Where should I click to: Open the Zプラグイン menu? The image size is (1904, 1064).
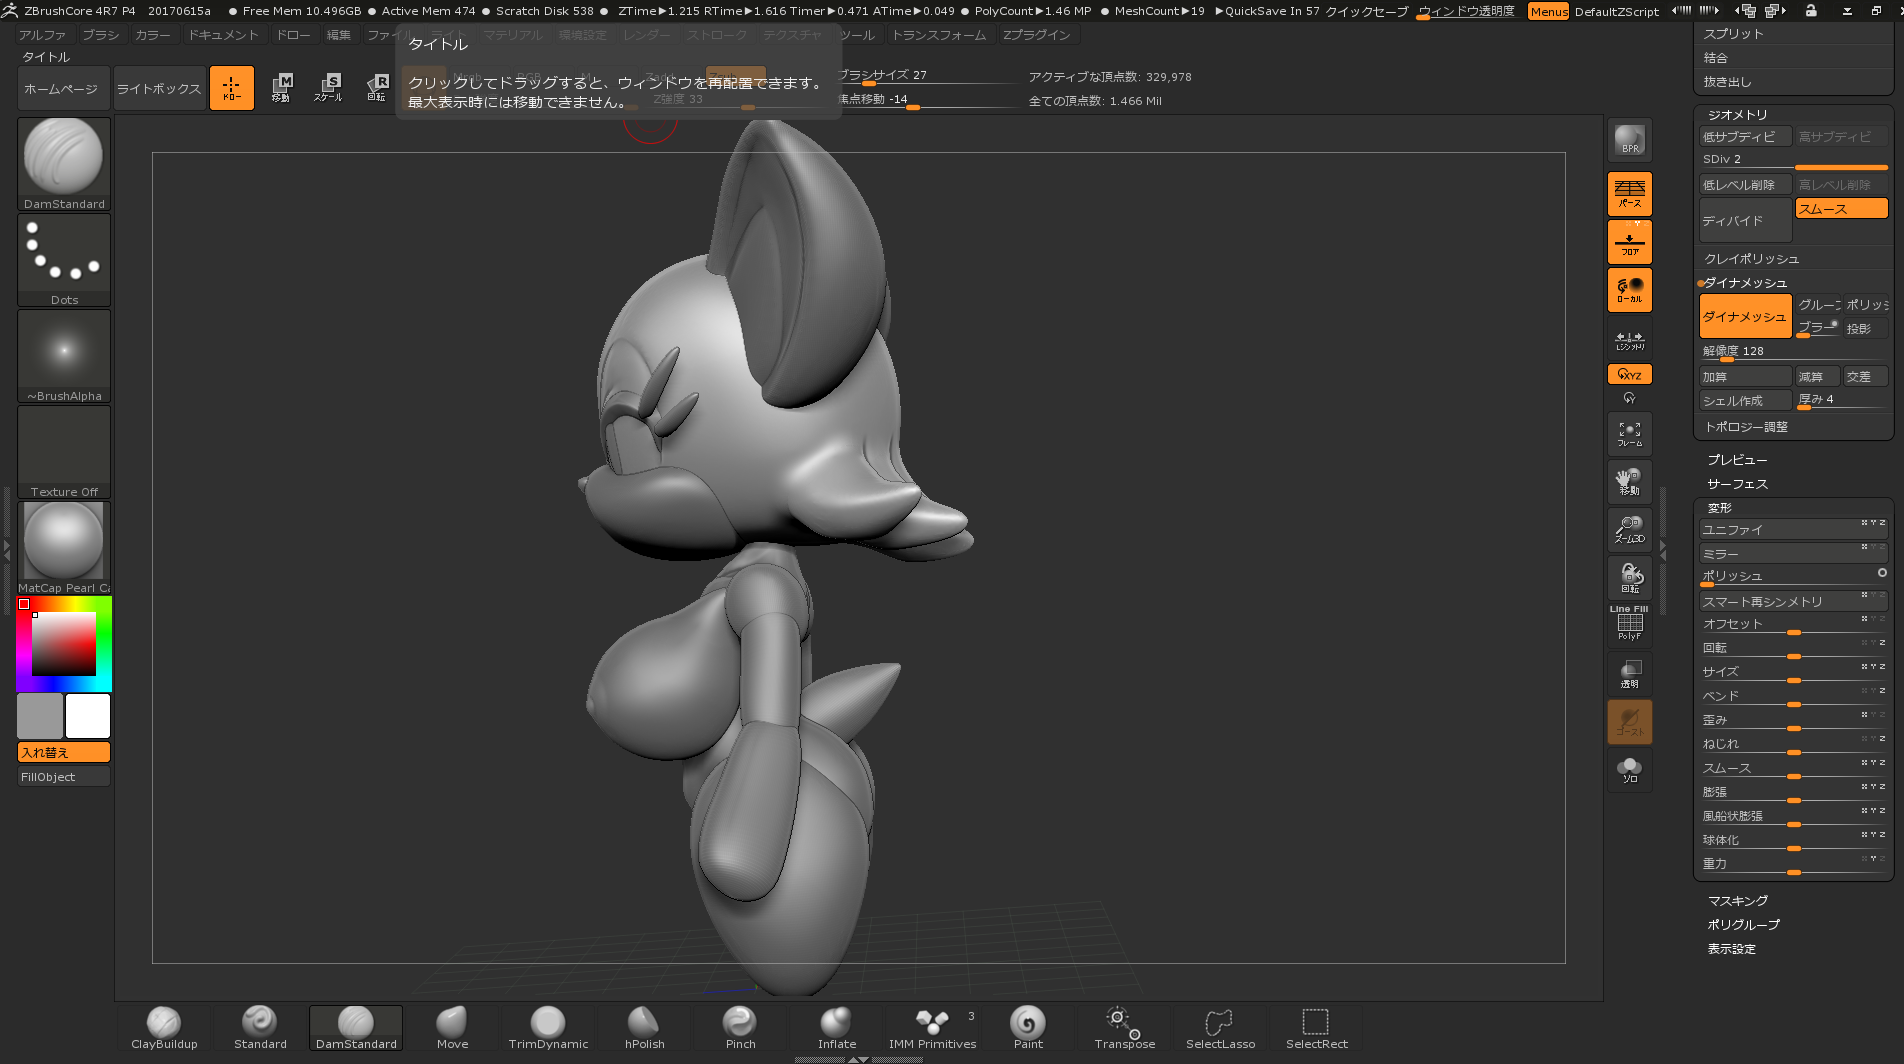click(x=1036, y=35)
